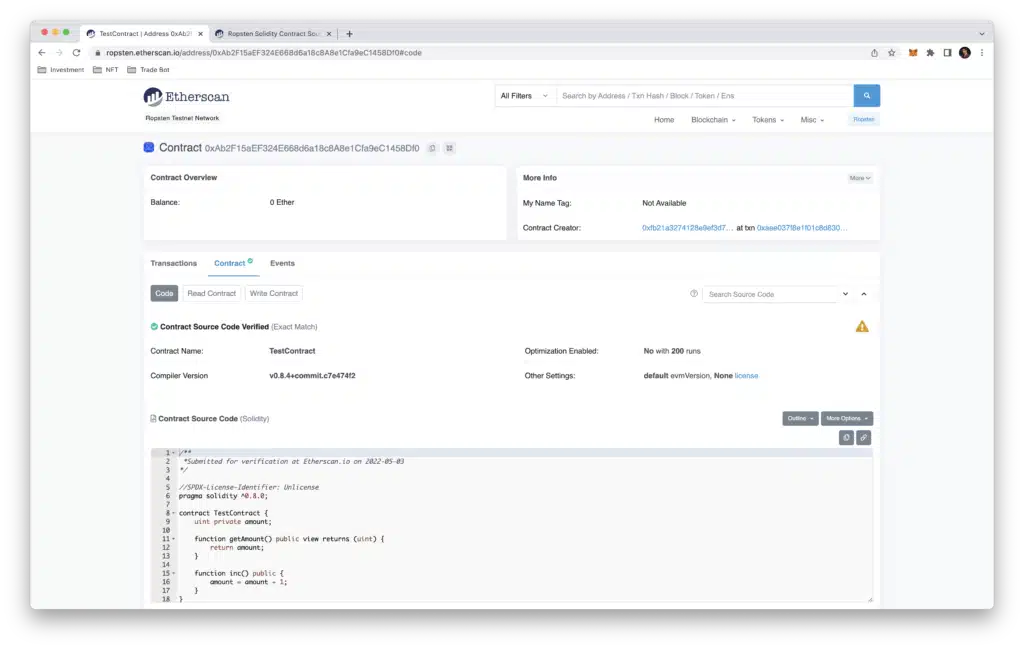Open the MetaMask fox extension
Viewport: 1024px width, 649px height.
(x=913, y=53)
